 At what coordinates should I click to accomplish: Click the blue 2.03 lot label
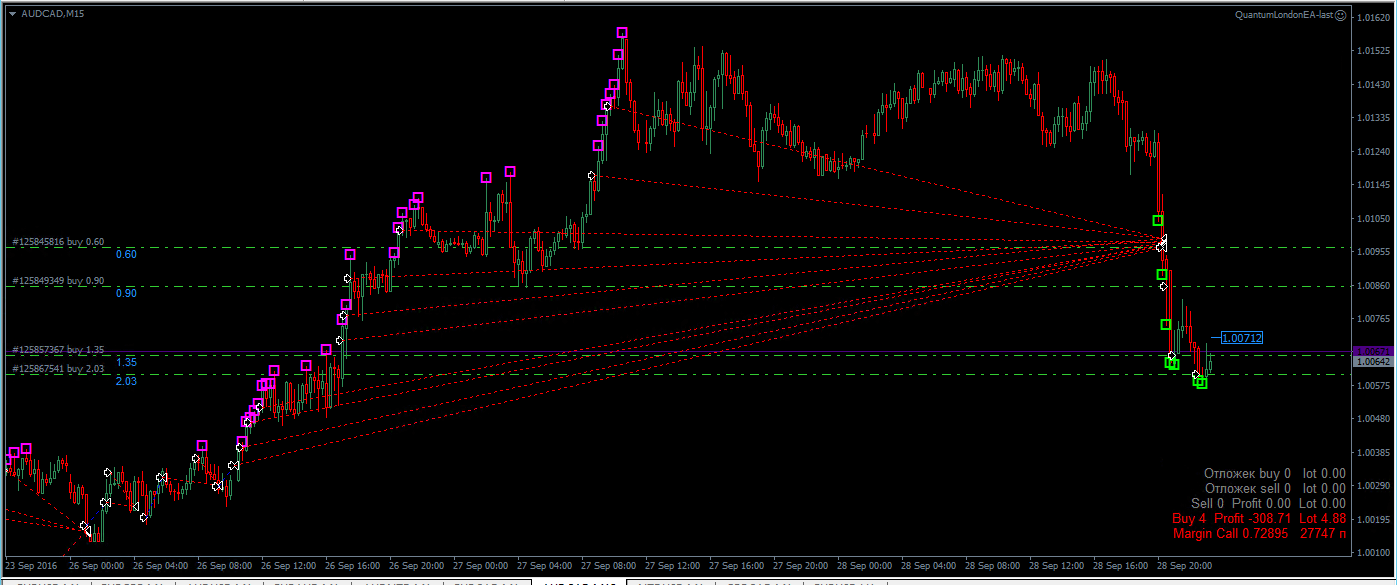[x=126, y=381]
